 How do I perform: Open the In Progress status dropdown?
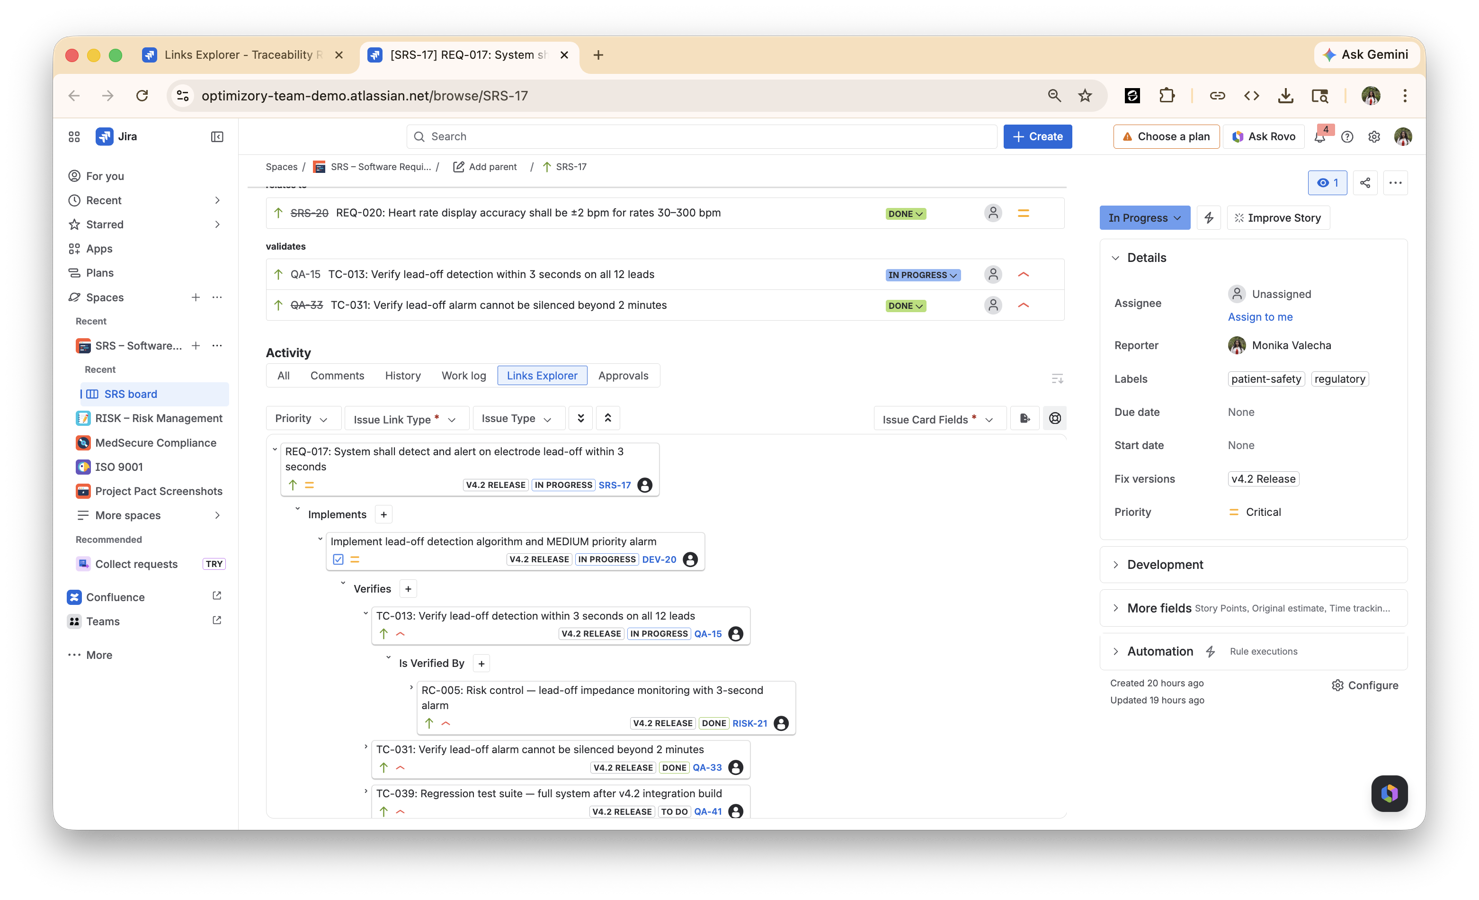[x=1144, y=217]
